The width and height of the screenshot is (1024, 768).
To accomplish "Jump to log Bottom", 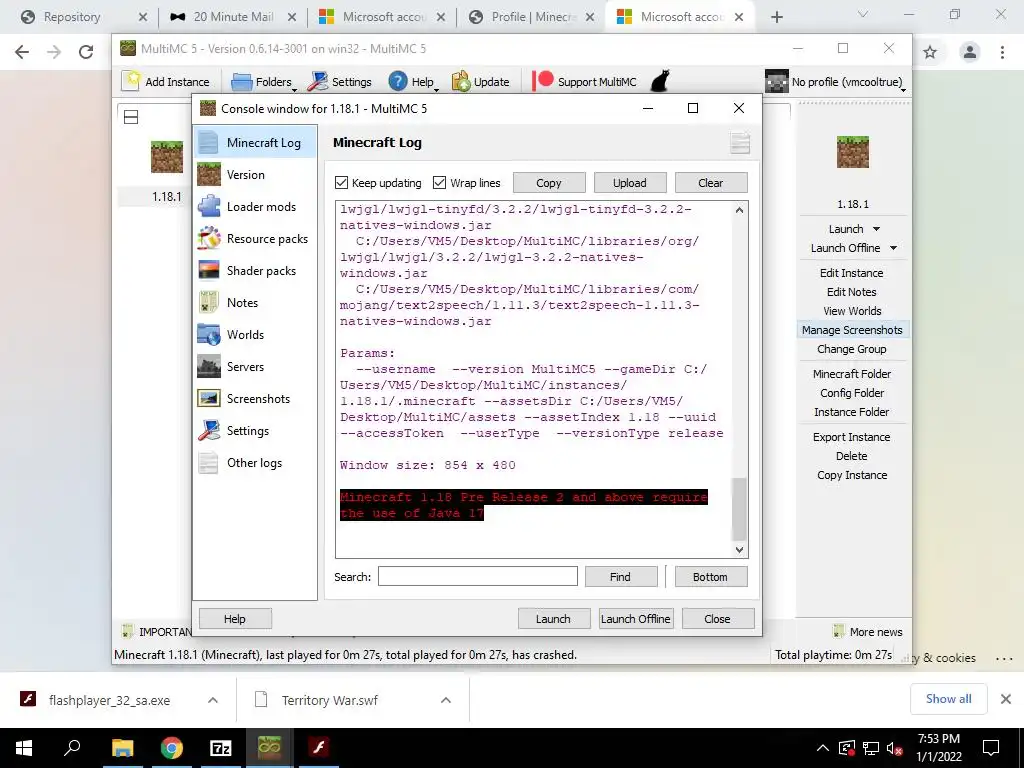I will point(710,577).
